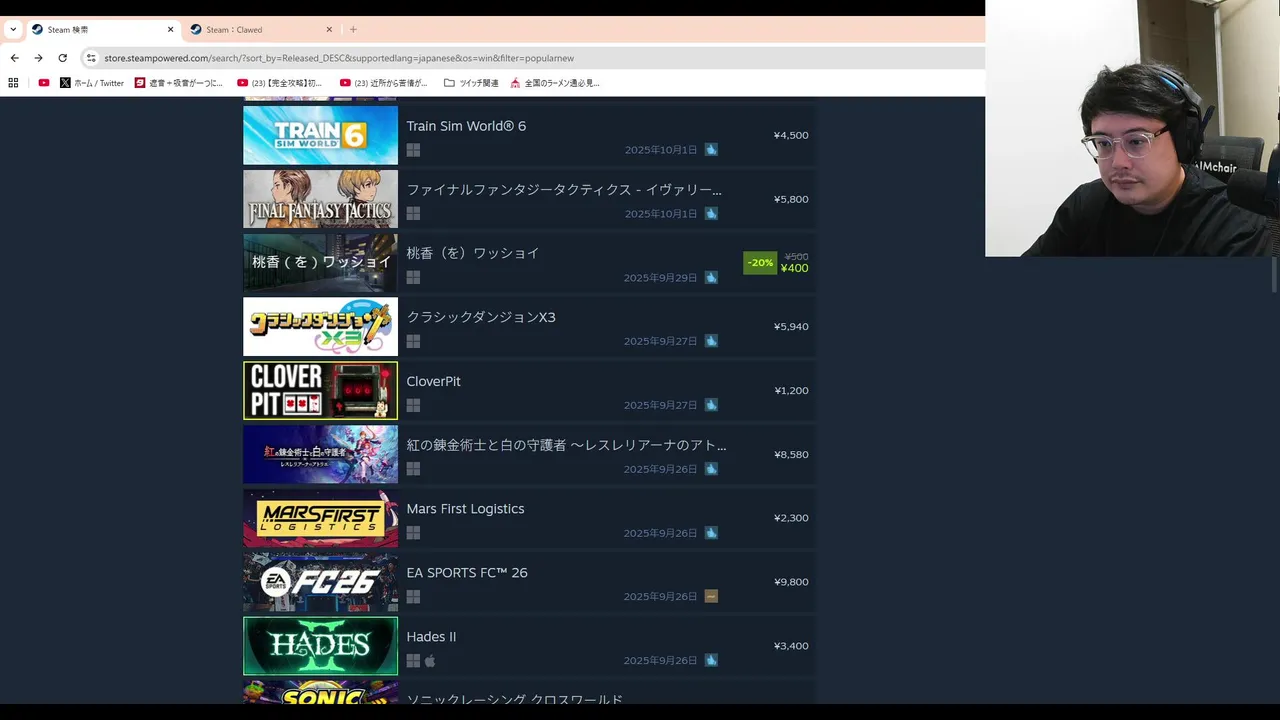Viewport: 1280px width, 720px height.
Task: Click the page vertical scrollbar thumb
Action: (1274, 273)
